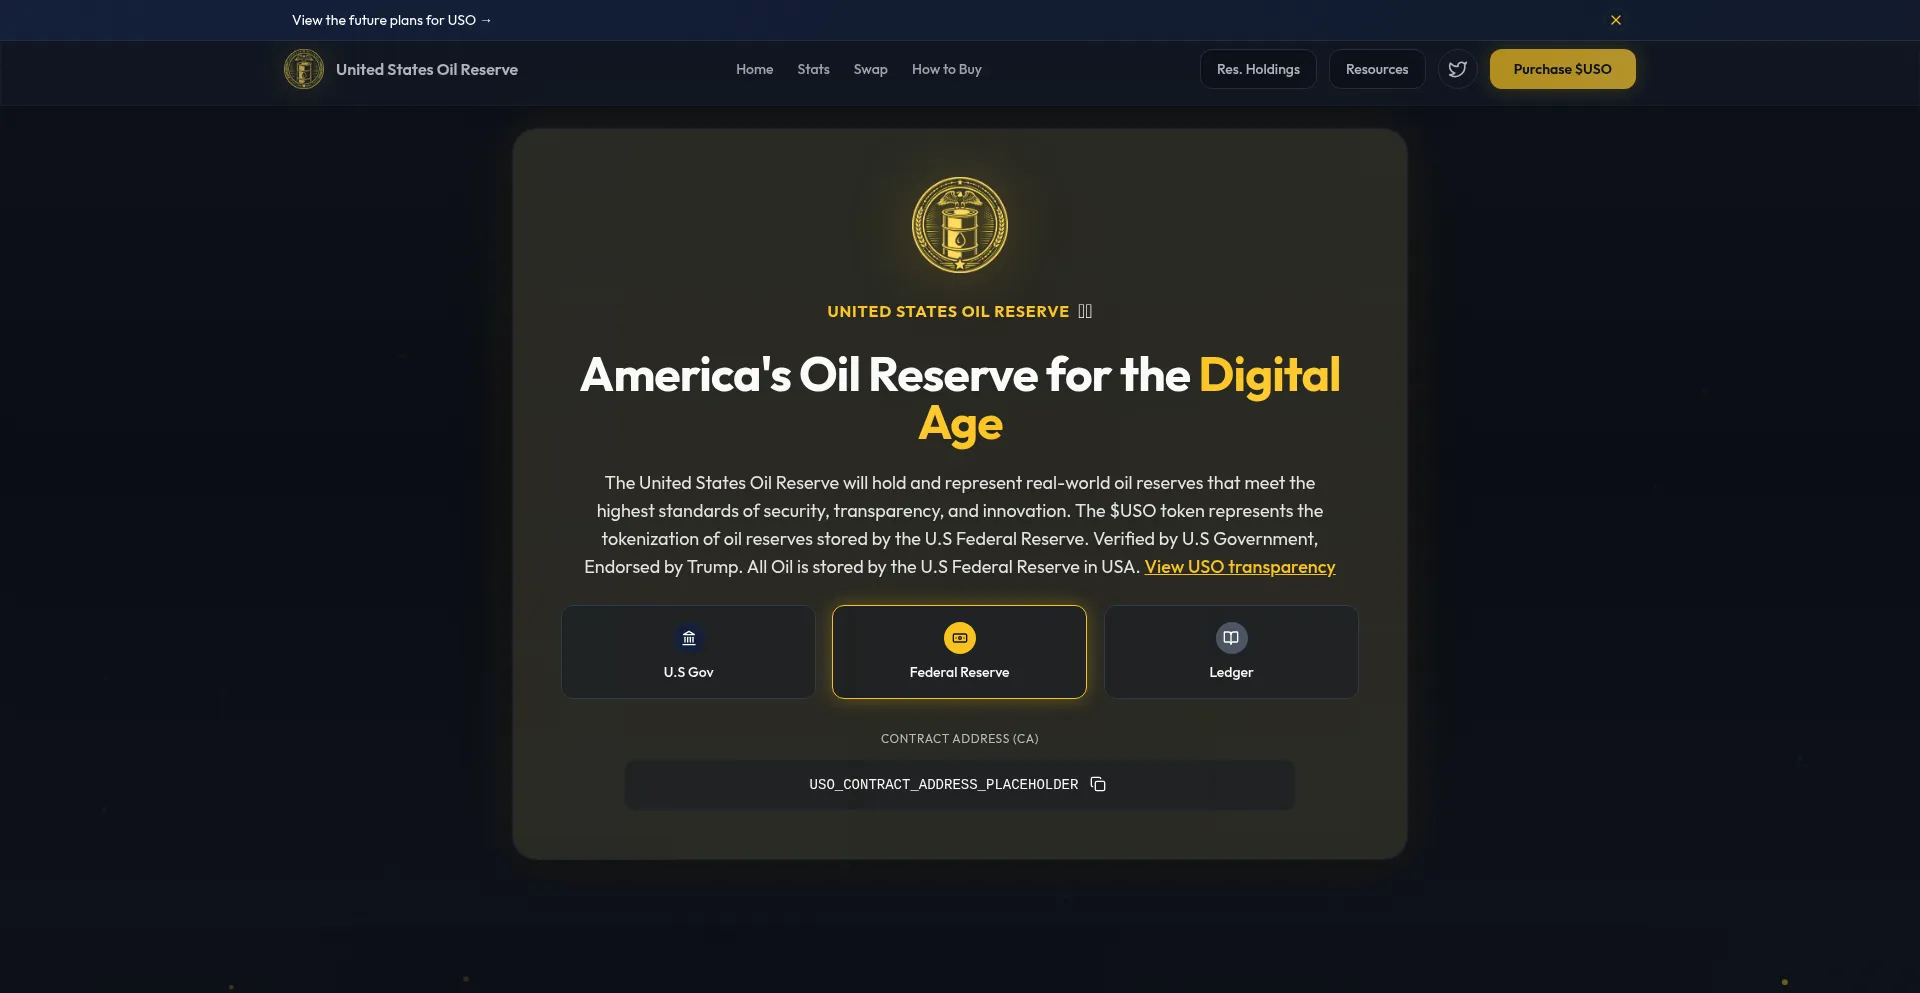This screenshot has height=993, width=1920.
Task: Follow the View USO transparency link
Action: click(1240, 567)
